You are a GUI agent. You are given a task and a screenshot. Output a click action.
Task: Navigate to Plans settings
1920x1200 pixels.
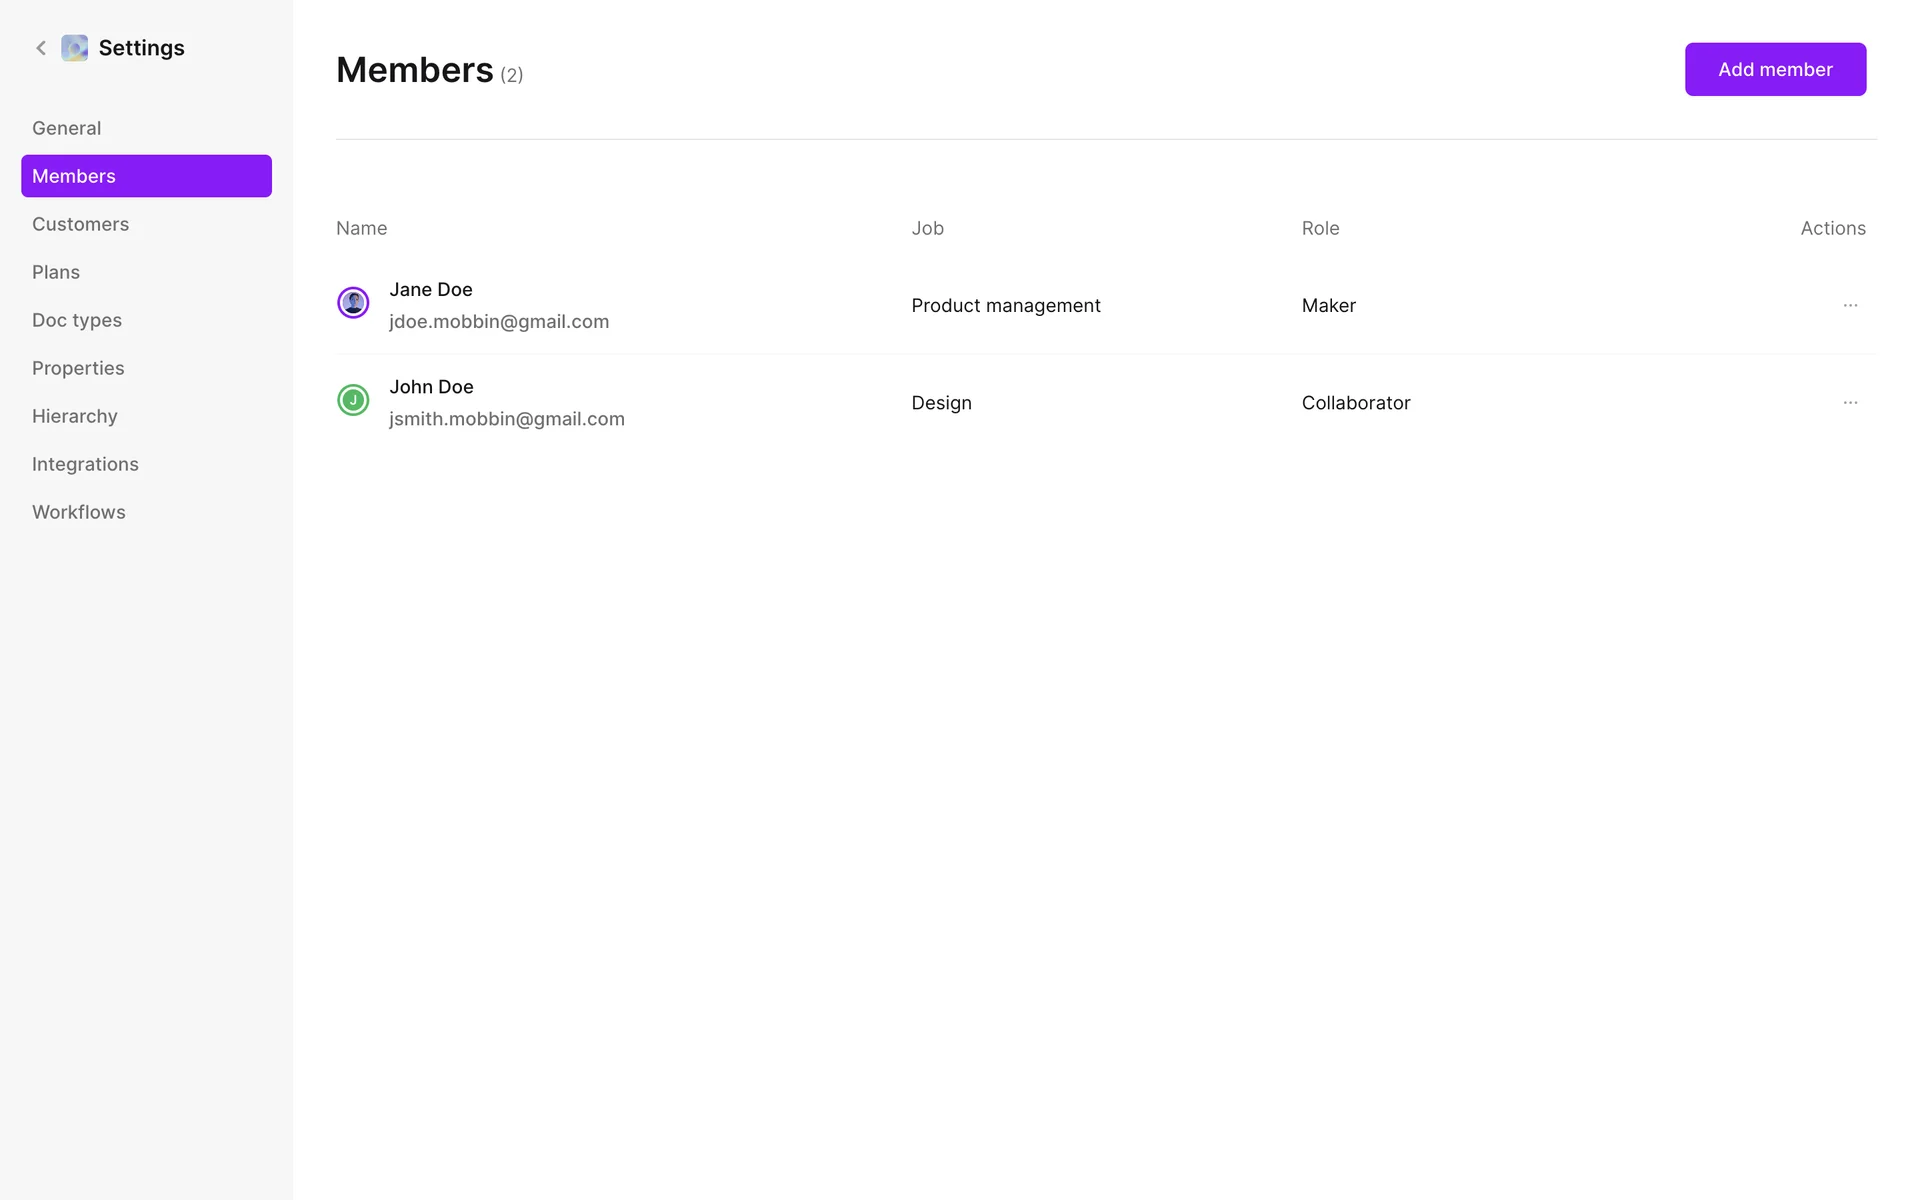[x=56, y=272]
